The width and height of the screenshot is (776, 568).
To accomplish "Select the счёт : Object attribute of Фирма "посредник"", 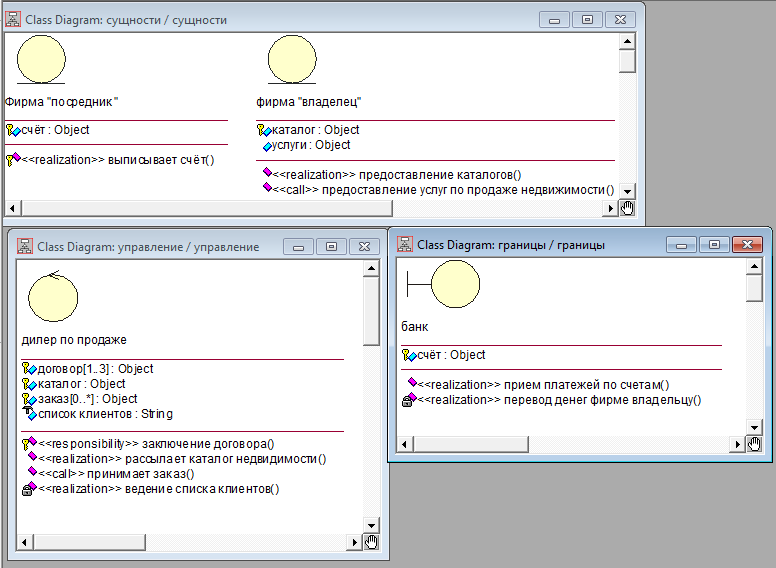I will 55,130.
